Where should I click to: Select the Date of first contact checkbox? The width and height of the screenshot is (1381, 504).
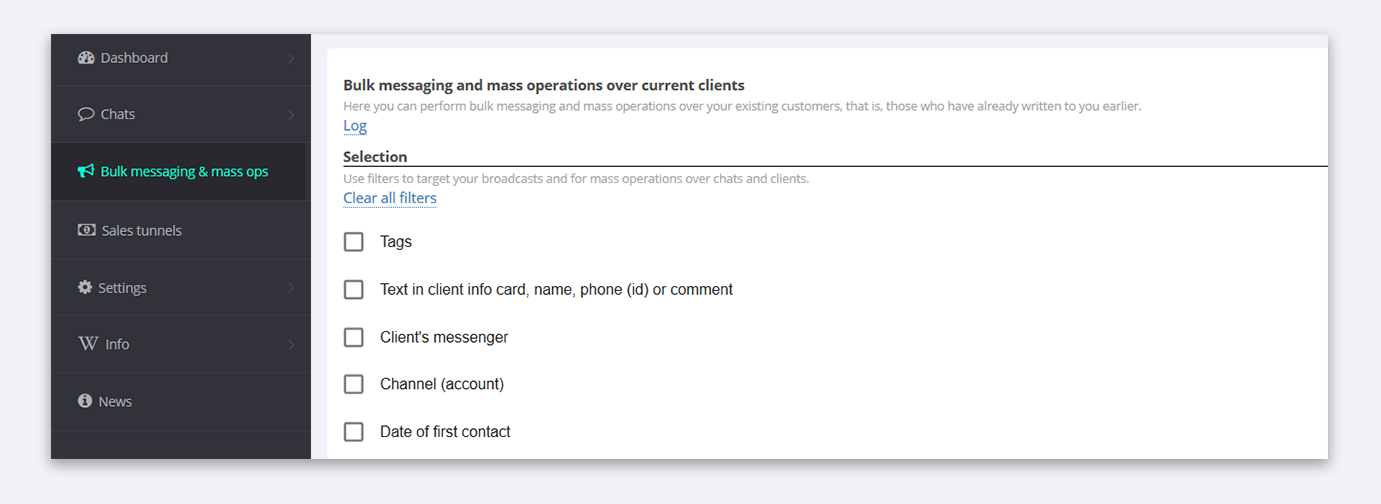[x=354, y=432]
